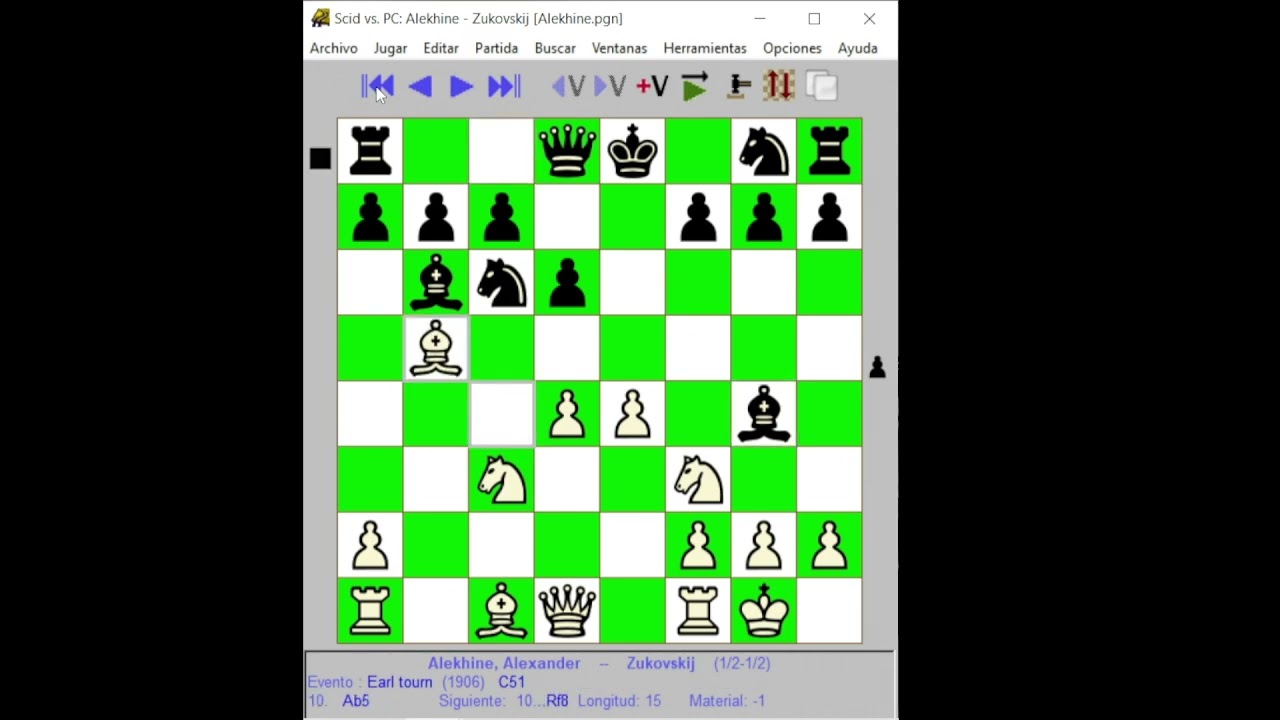Select the white pawn on d4
Image resolution: width=1280 pixels, height=720 pixels.
click(x=567, y=413)
